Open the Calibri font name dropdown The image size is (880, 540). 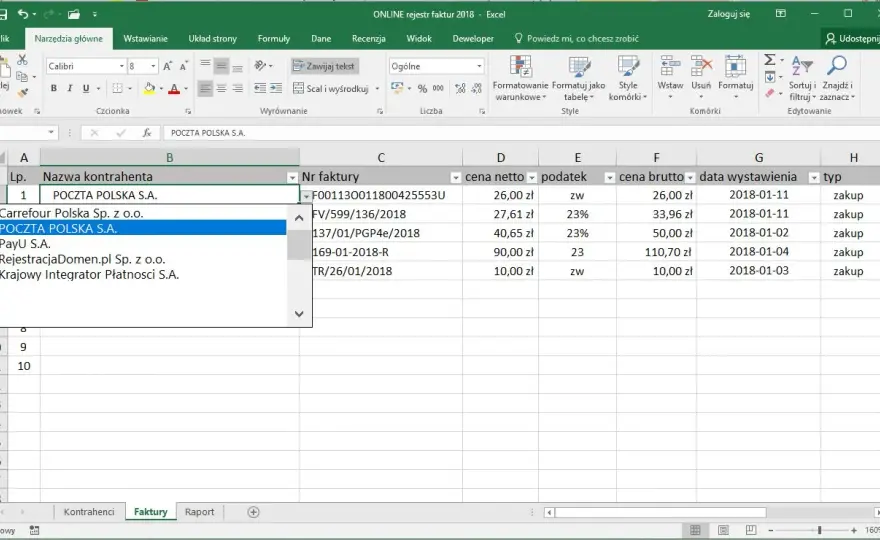coord(121,66)
